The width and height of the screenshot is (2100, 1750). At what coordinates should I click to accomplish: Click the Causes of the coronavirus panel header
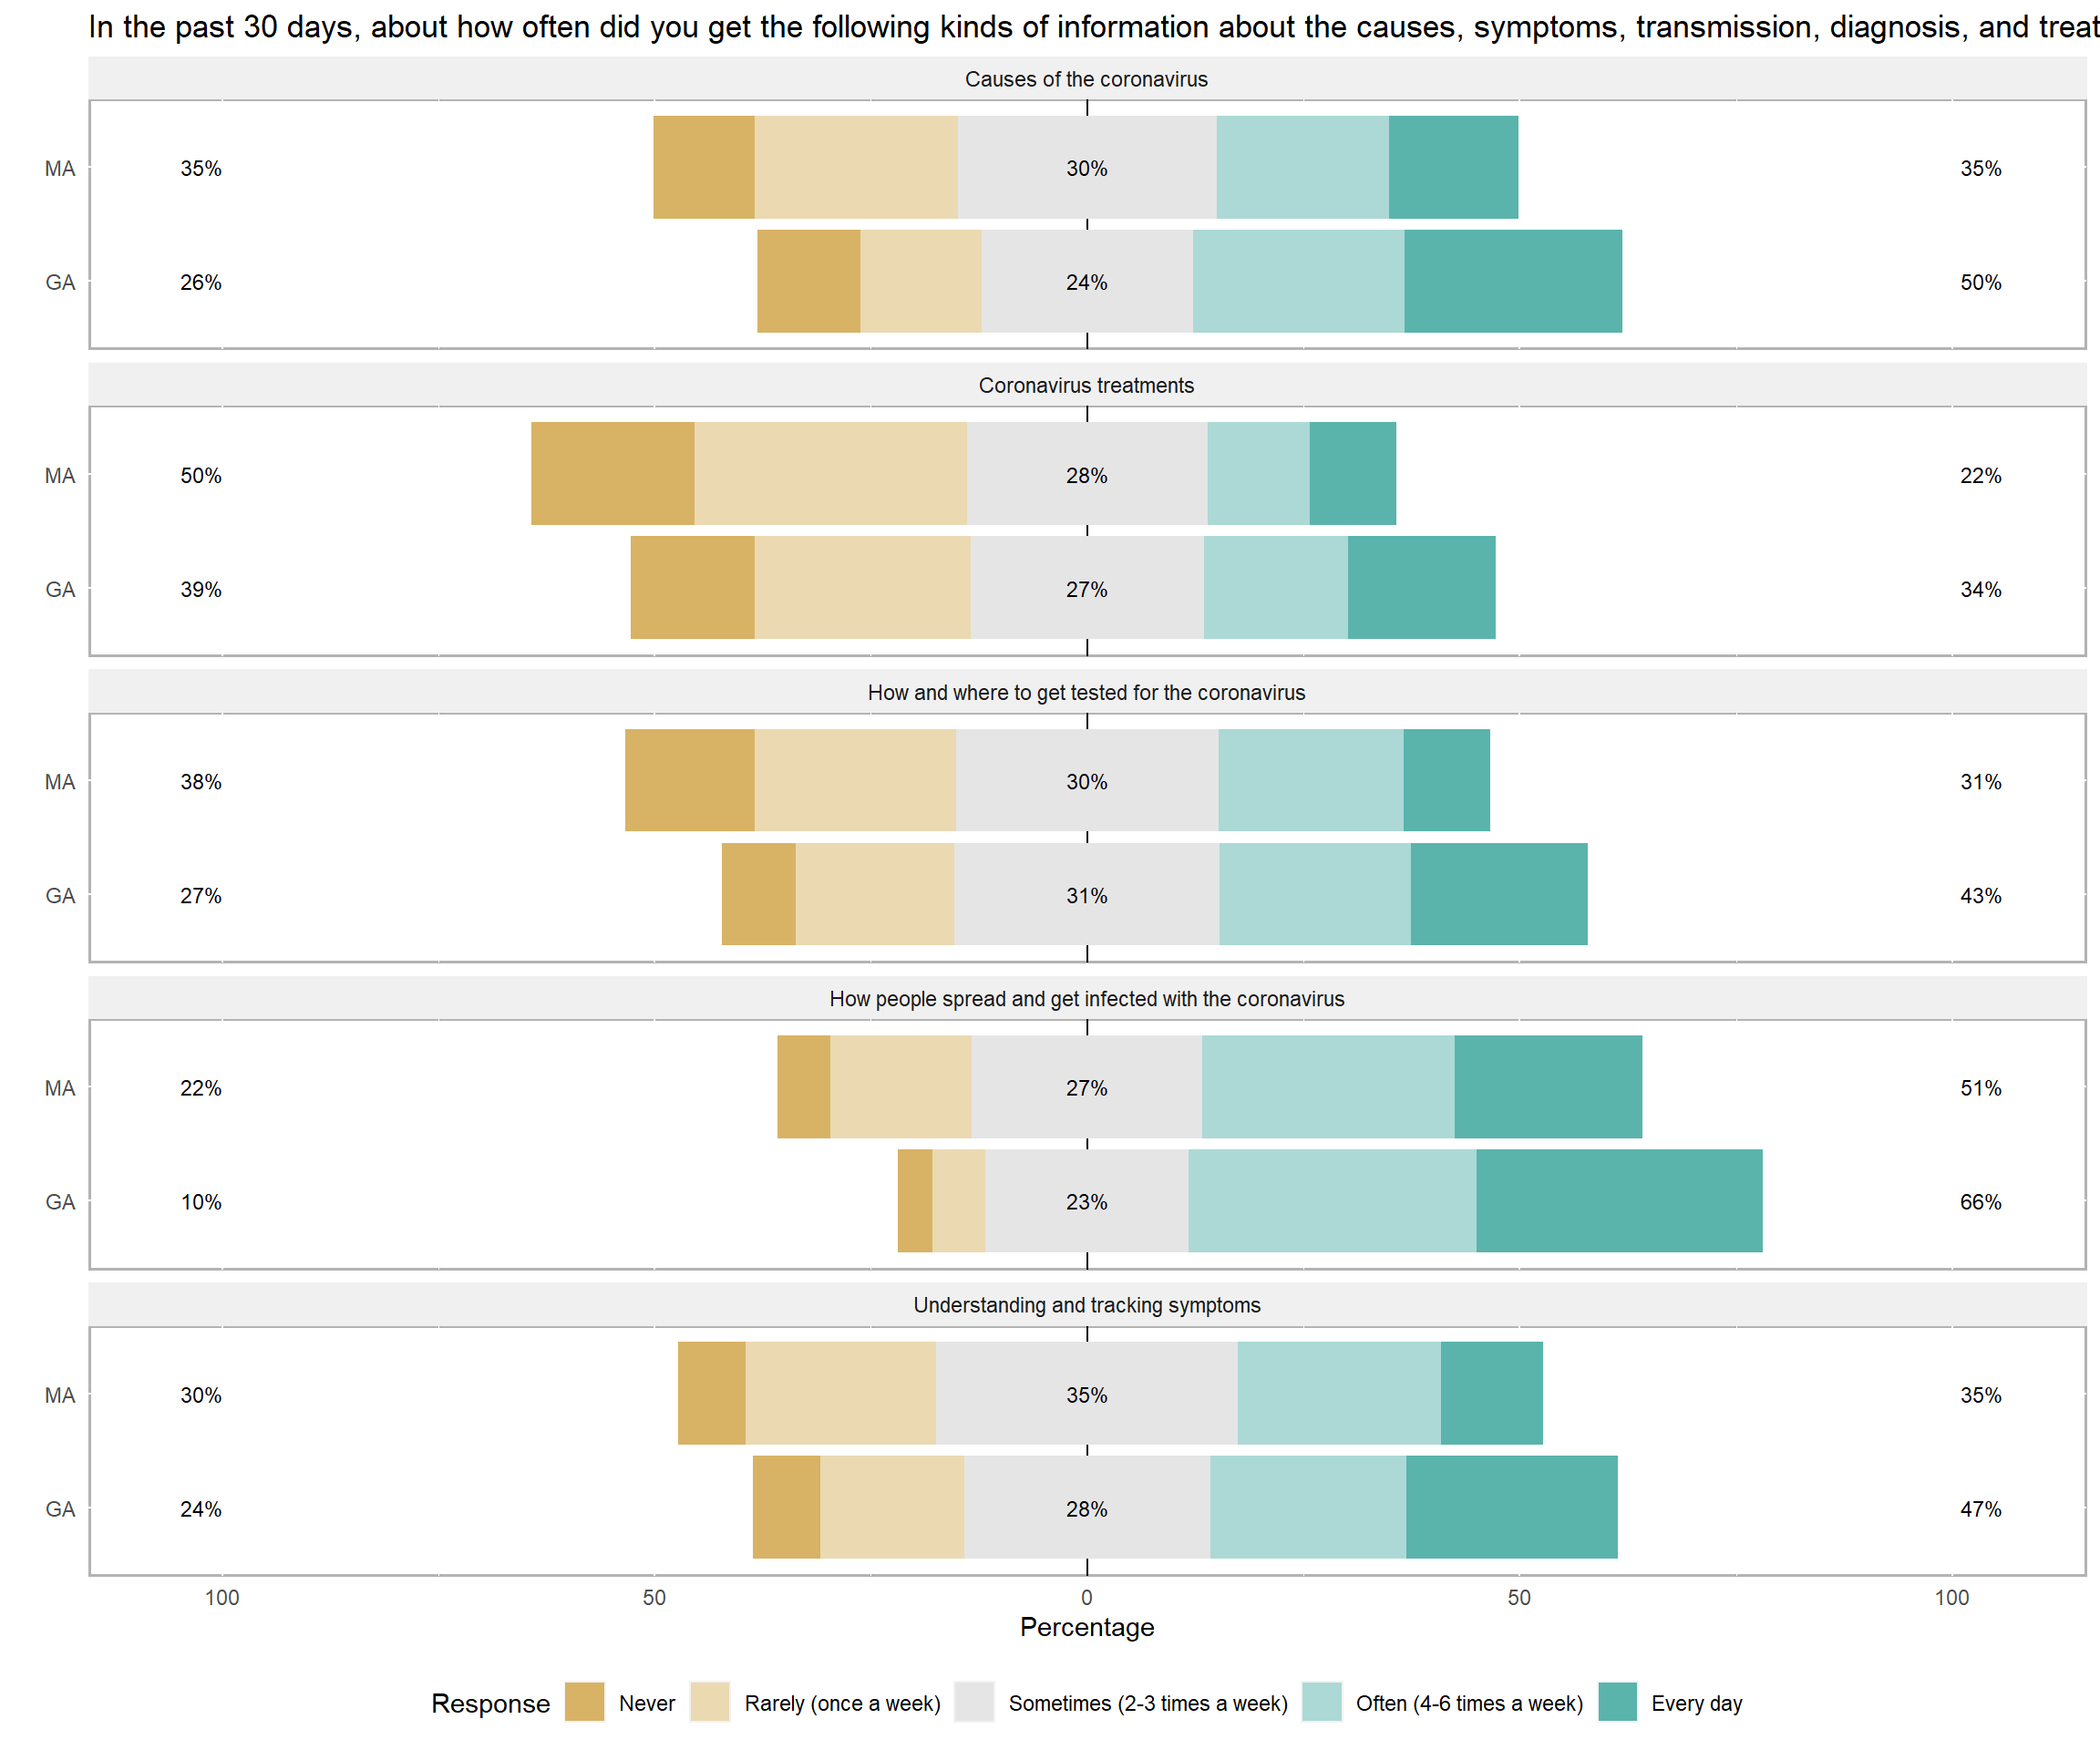(1086, 79)
